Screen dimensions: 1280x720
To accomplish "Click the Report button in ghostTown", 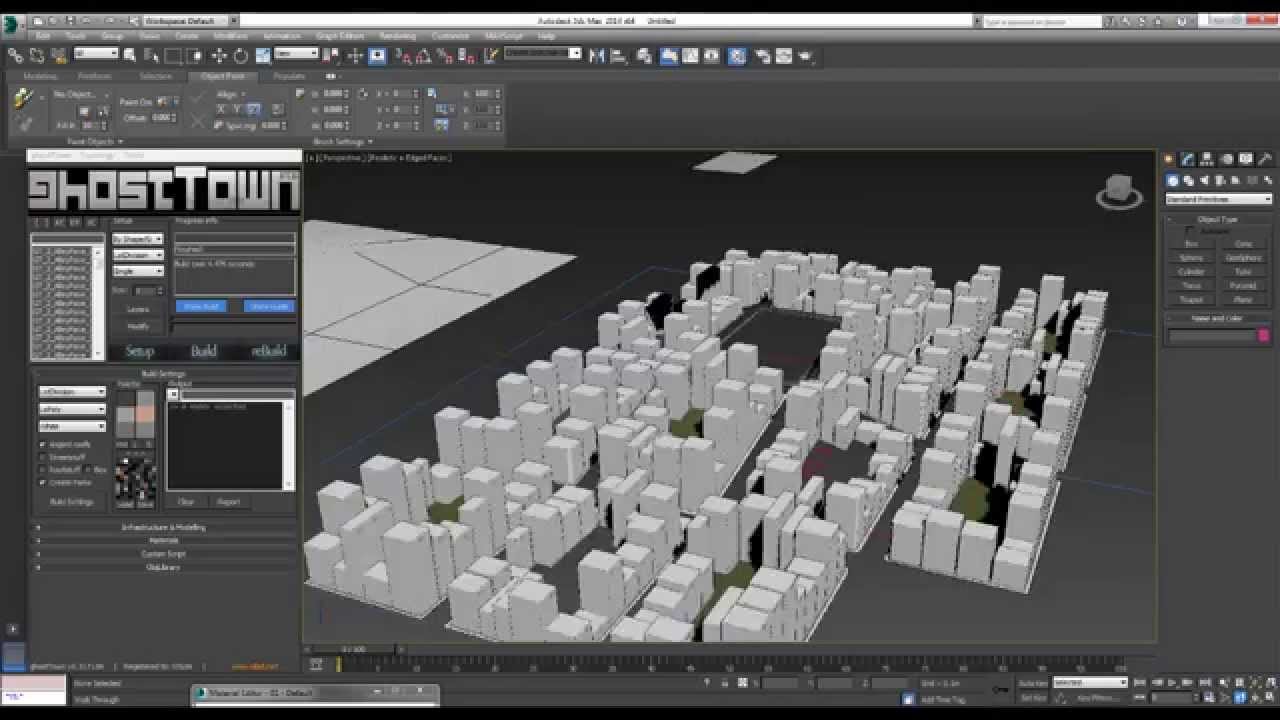I will 228,502.
